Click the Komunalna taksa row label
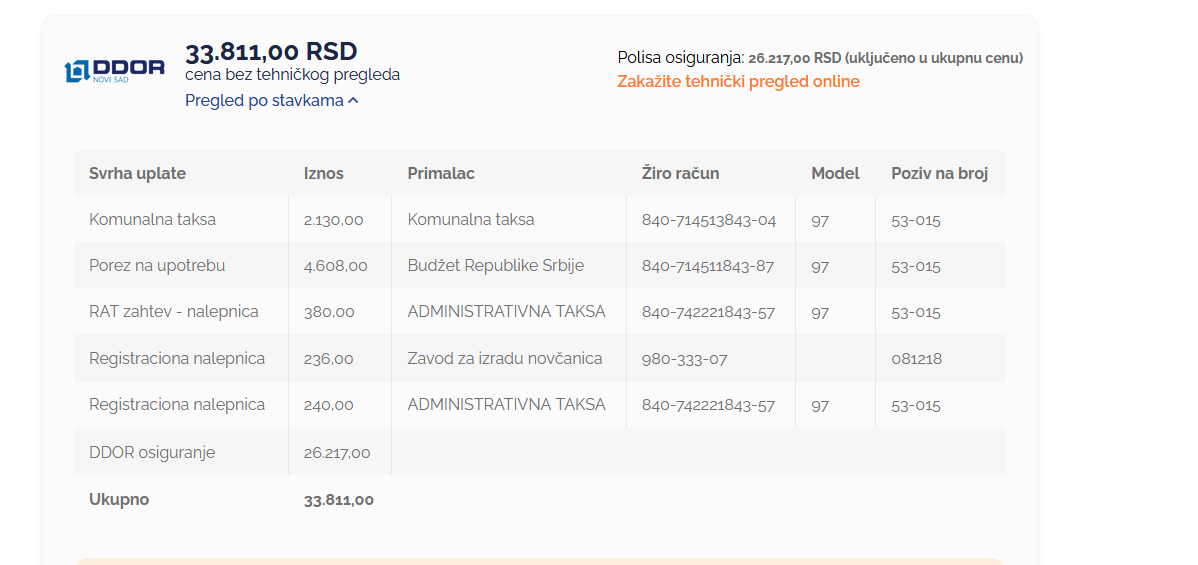This screenshot has height=565, width=1198. tap(153, 219)
